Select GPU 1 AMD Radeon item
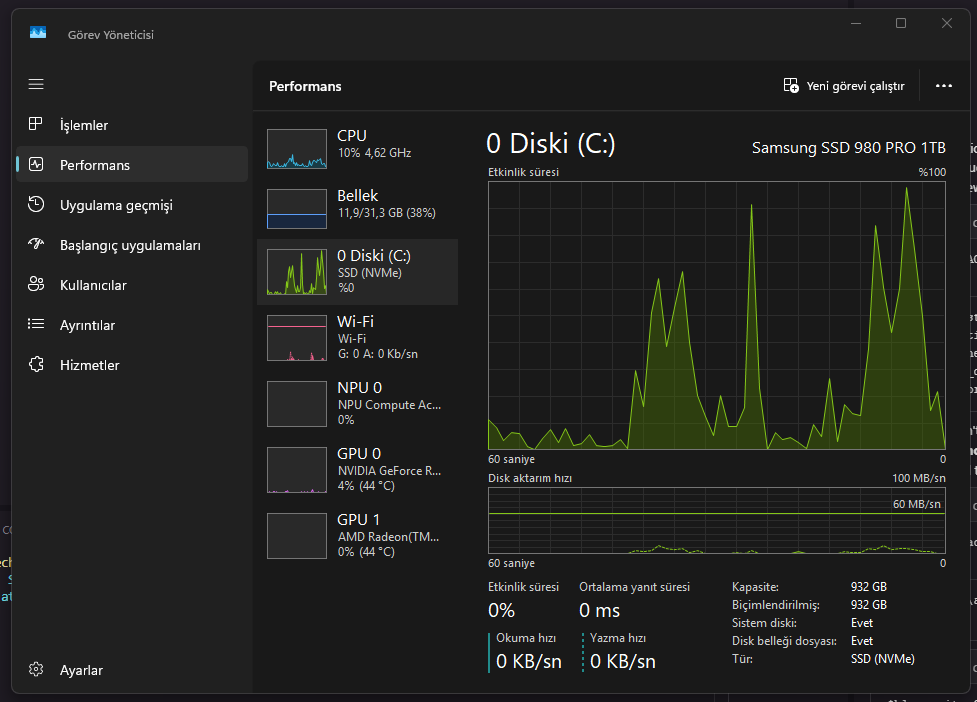977x702 pixels. pyautogui.click(x=357, y=536)
